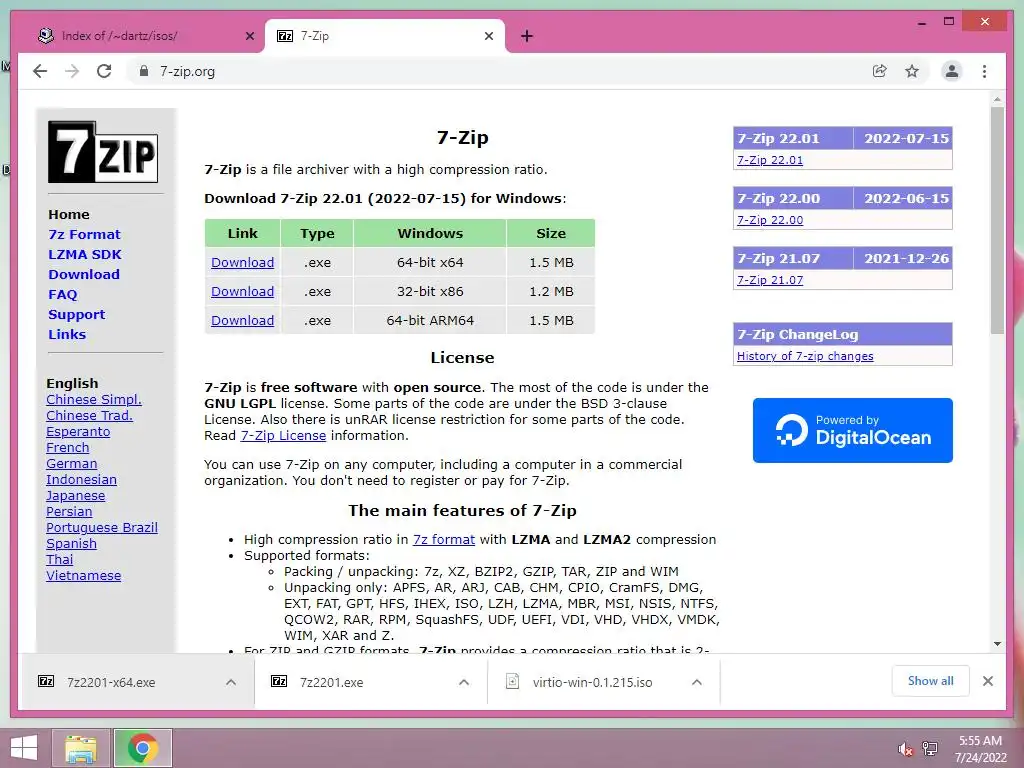Switch language to Persian
The image size is (1024, 768).
(x=69, y=511)
